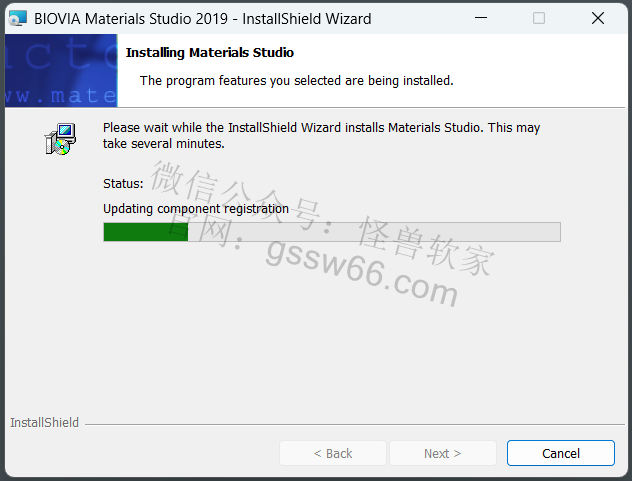Click the gssw66.com watermark text
This screenshot has height=481, width=632.
[362, 272]
